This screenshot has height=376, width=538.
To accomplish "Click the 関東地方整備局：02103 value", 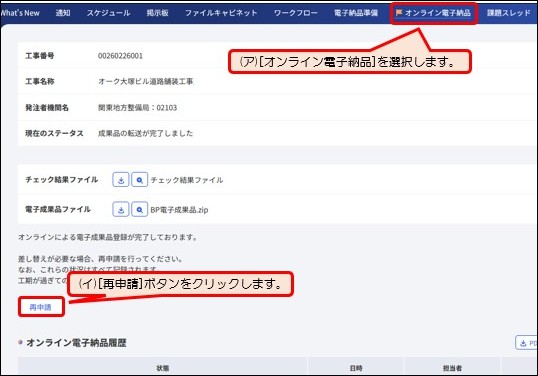I will [138, 108].
